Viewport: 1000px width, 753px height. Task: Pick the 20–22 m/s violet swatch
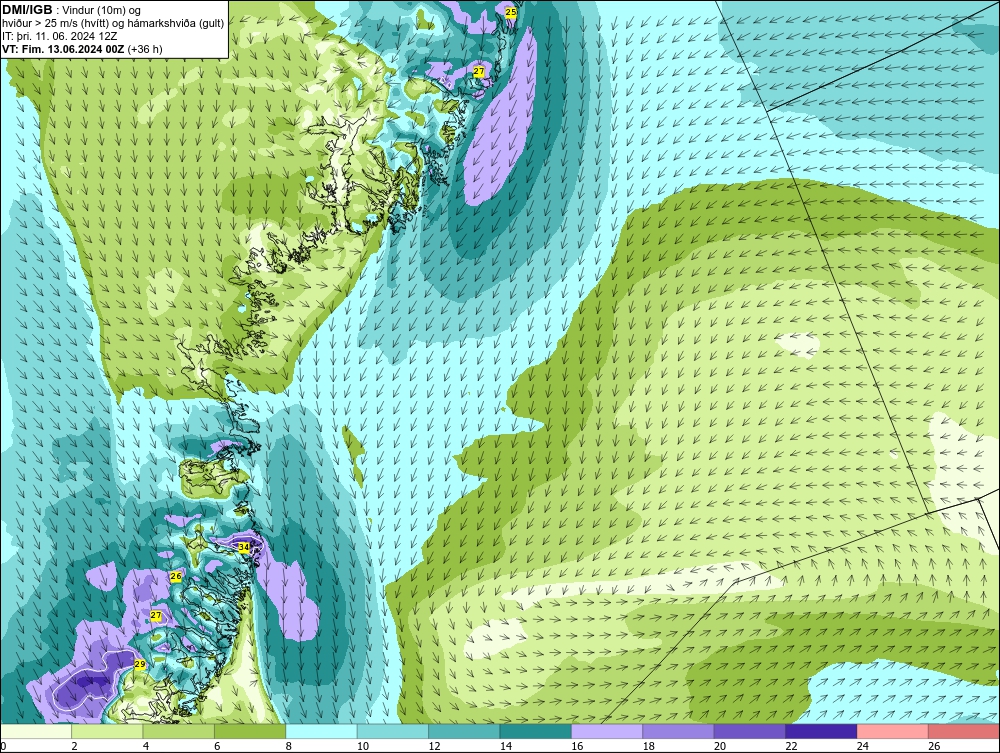750,731
